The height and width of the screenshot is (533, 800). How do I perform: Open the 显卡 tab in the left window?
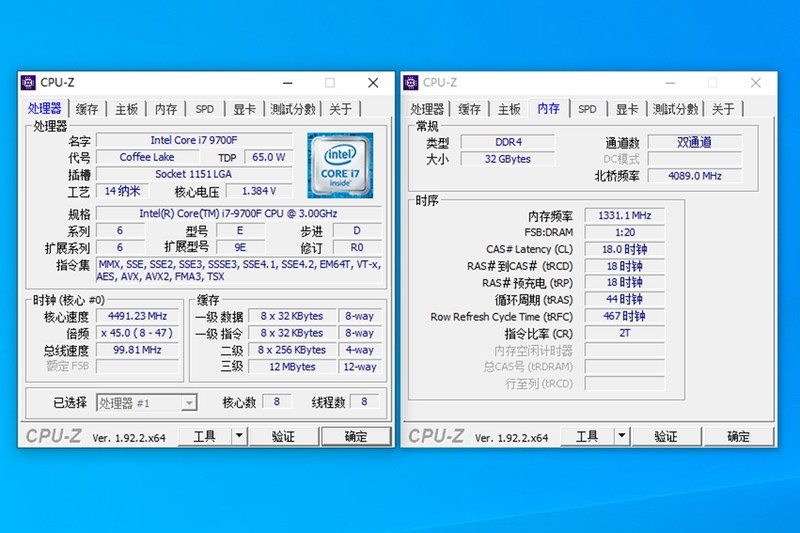tap(244, 109)
